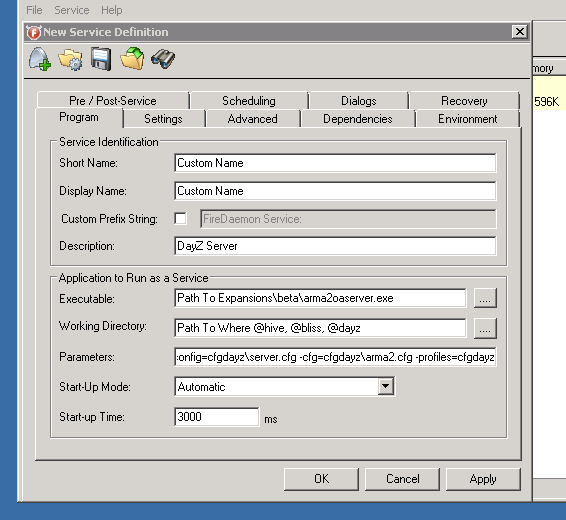566x520 pixels.
Task: Browse for the Working Directory
Action: coord(485,328)
